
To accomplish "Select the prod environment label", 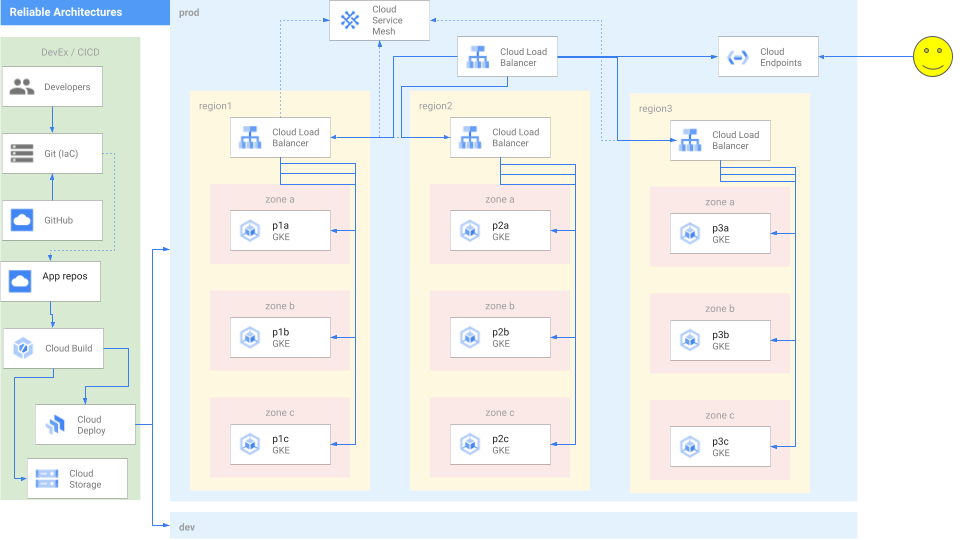I will coord(189,13).
